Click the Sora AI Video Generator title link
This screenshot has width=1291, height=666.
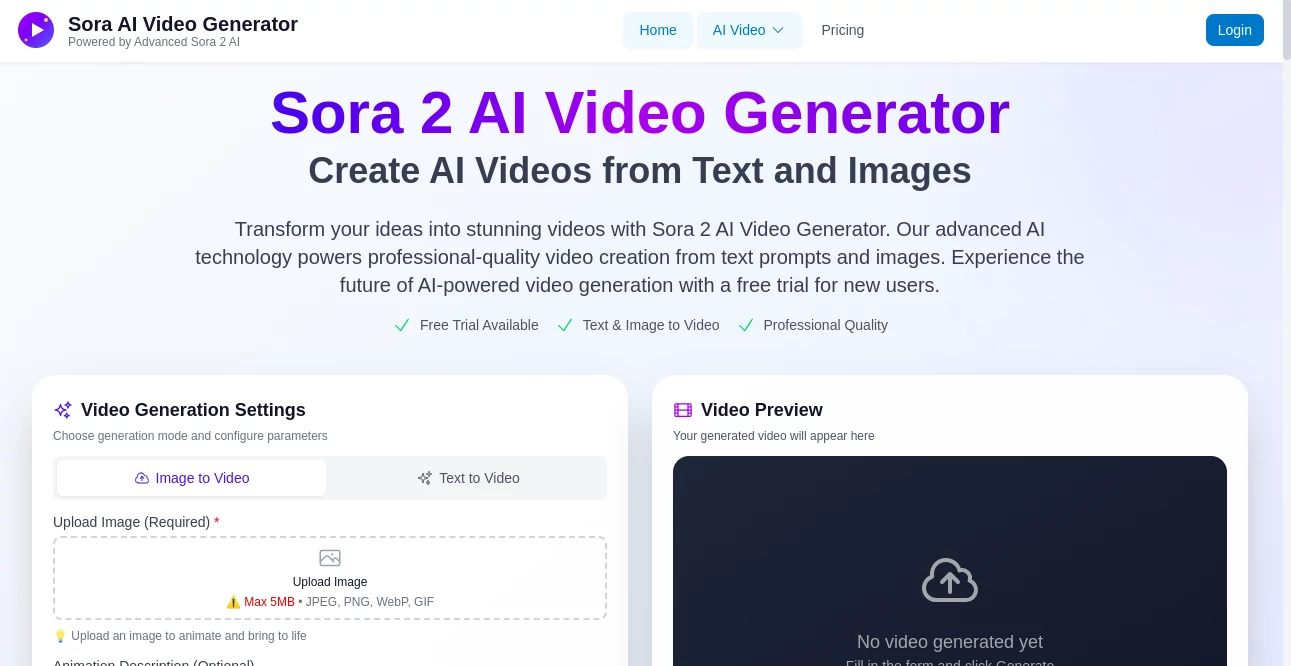[x=182, y=24]
